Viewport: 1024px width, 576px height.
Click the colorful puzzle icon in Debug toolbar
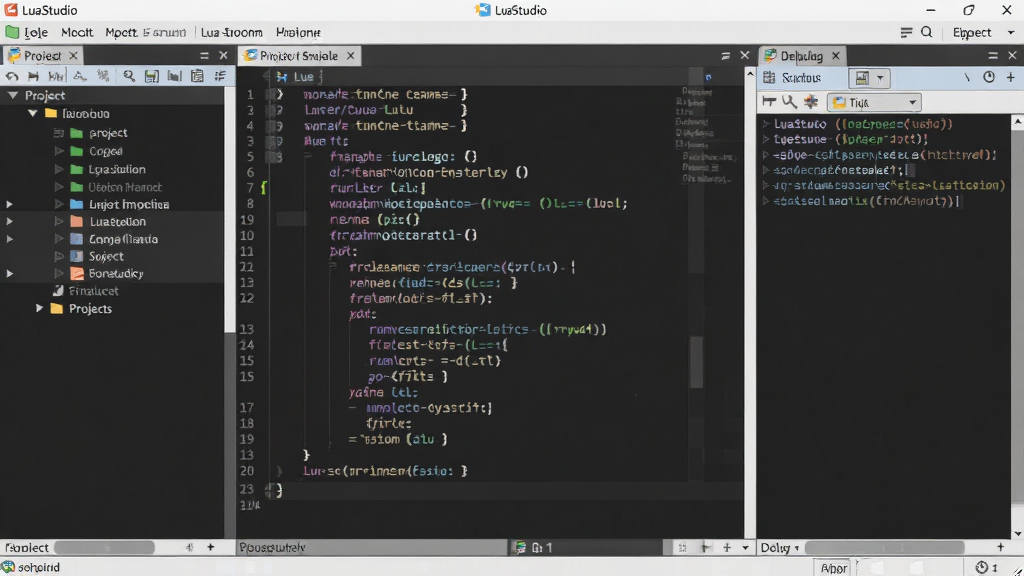click(810, 102)
